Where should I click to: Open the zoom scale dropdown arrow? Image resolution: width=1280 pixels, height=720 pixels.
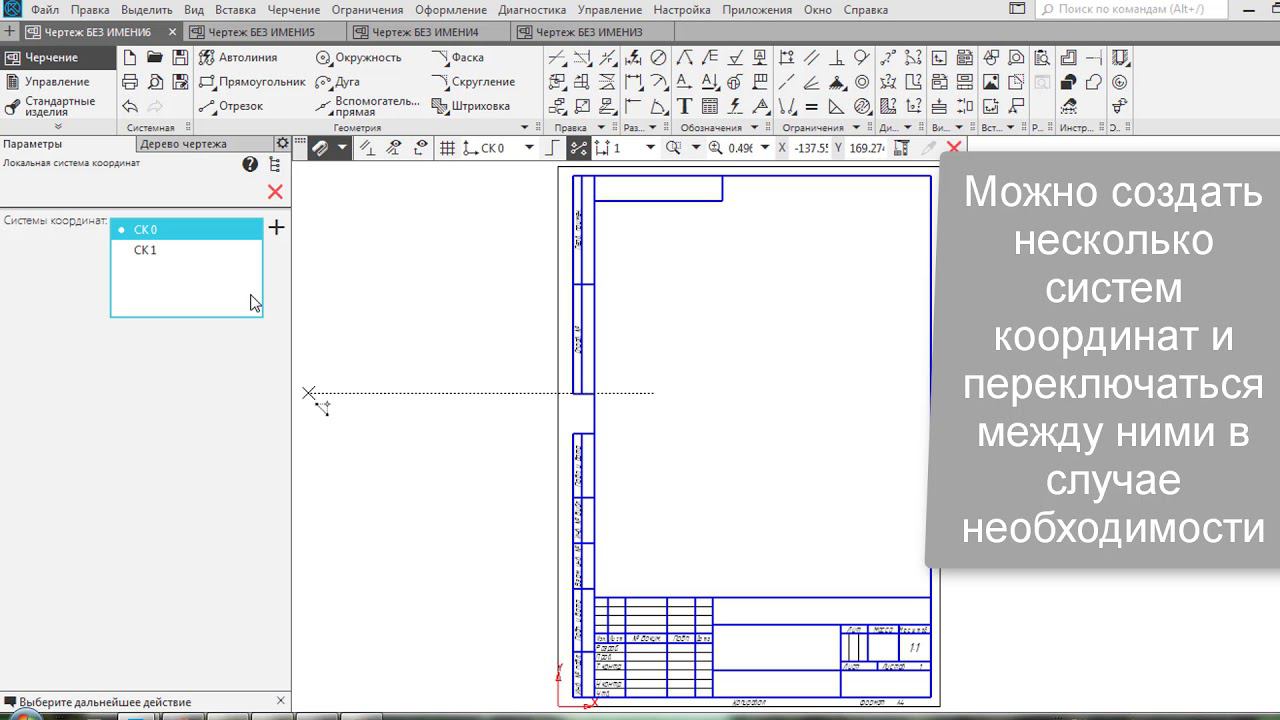[765, 148]
